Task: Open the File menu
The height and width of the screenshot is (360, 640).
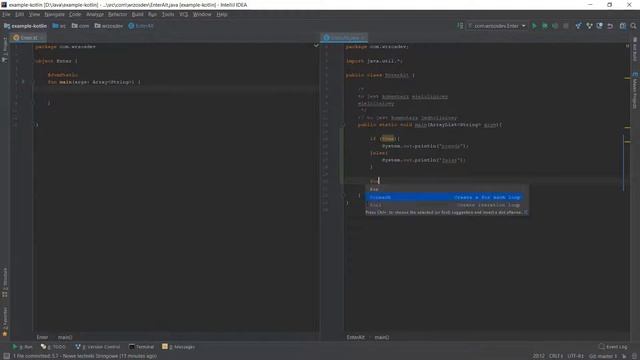Action: (6, 14)
